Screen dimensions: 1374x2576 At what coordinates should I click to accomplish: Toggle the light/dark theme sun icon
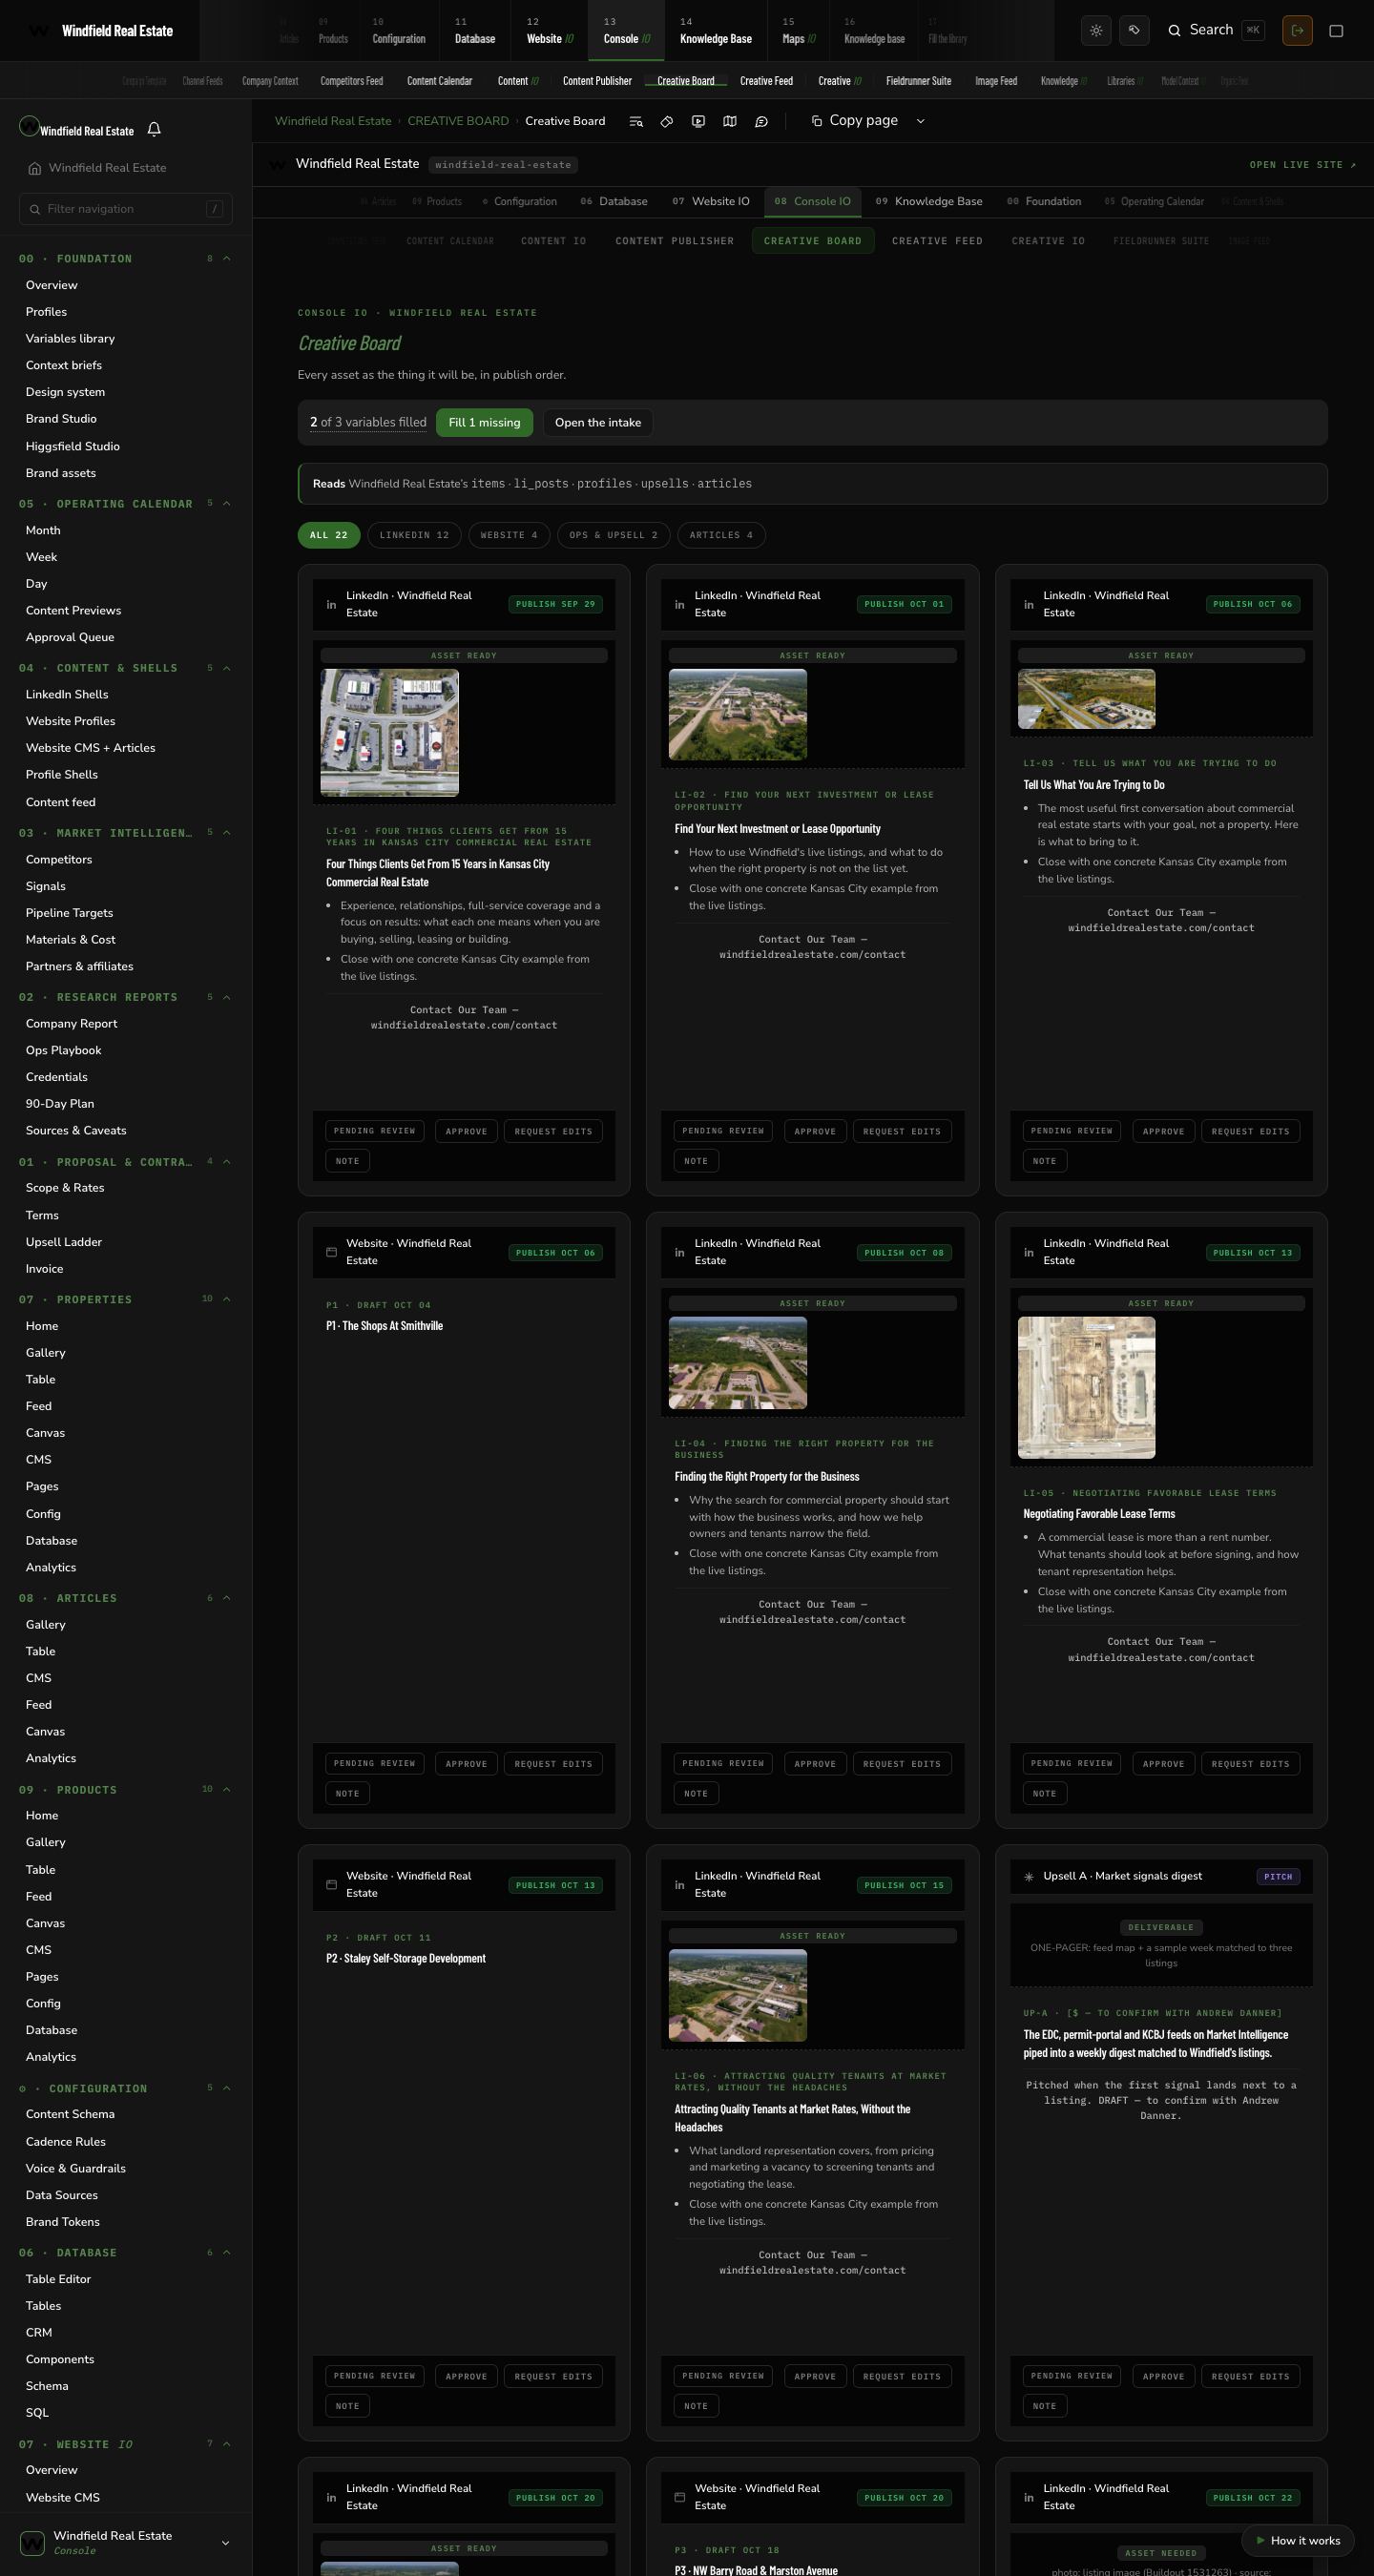point(1096,30)
